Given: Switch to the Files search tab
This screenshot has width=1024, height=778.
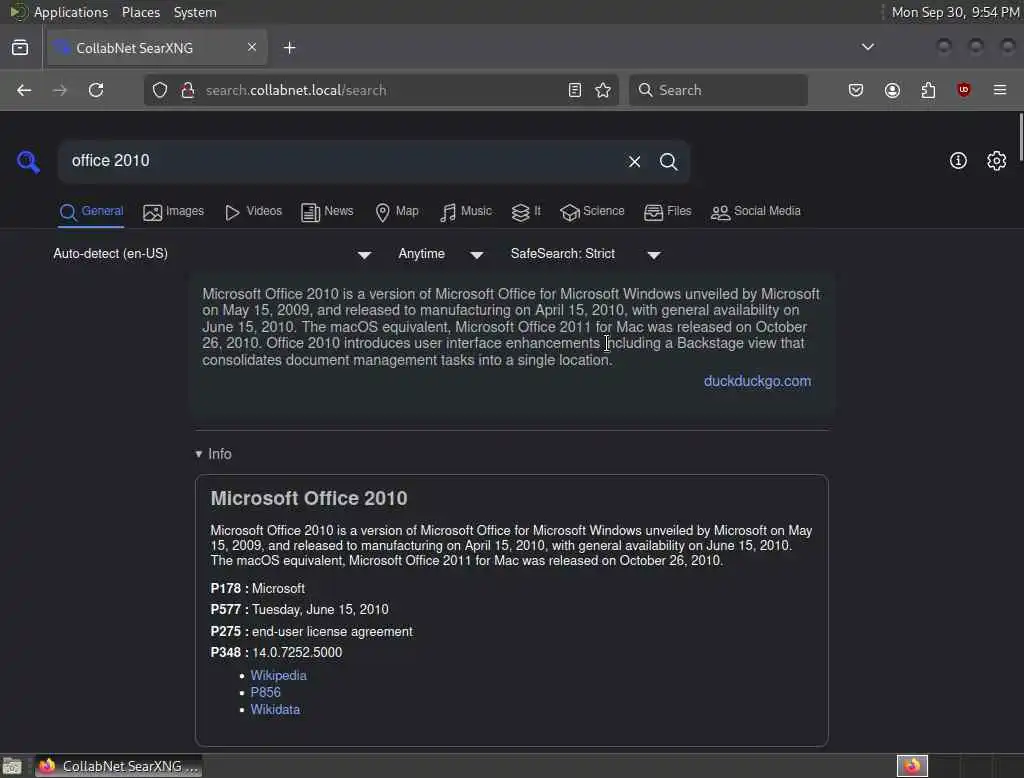Looking at the screenshot, I should [x=667, y=212].
